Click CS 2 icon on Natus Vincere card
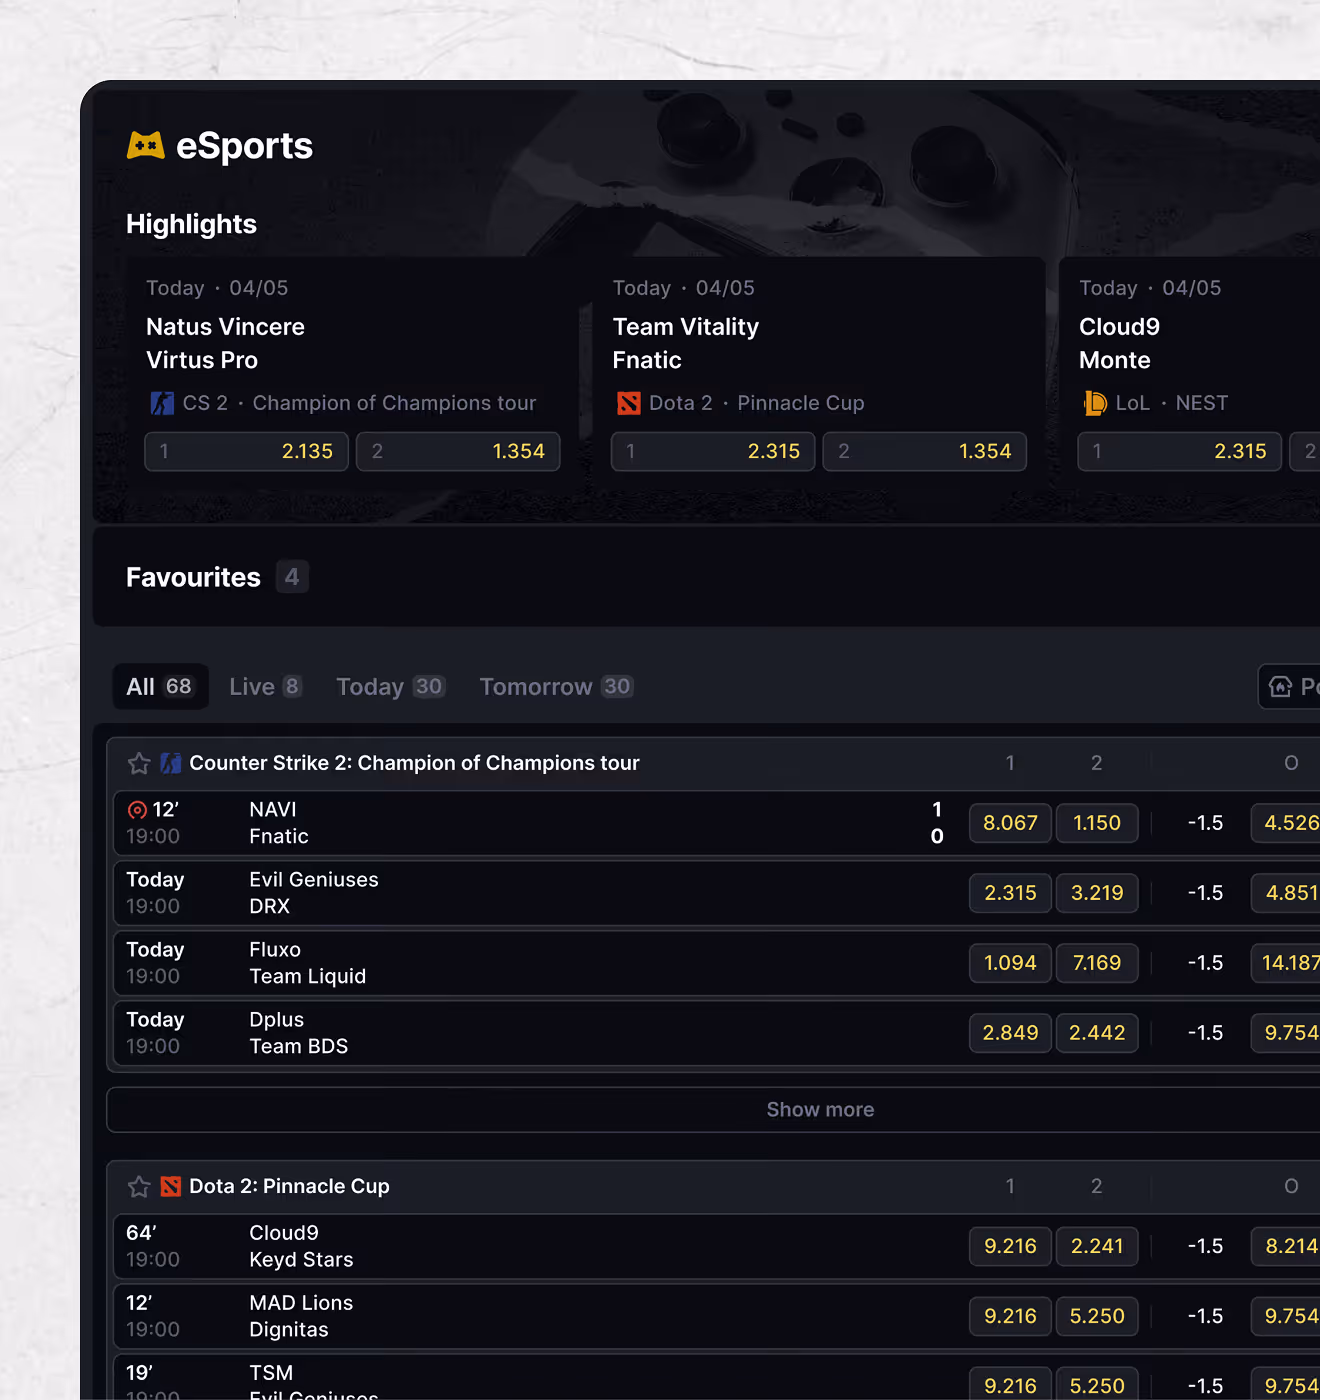1320x1400 pixels. (162, 403)
